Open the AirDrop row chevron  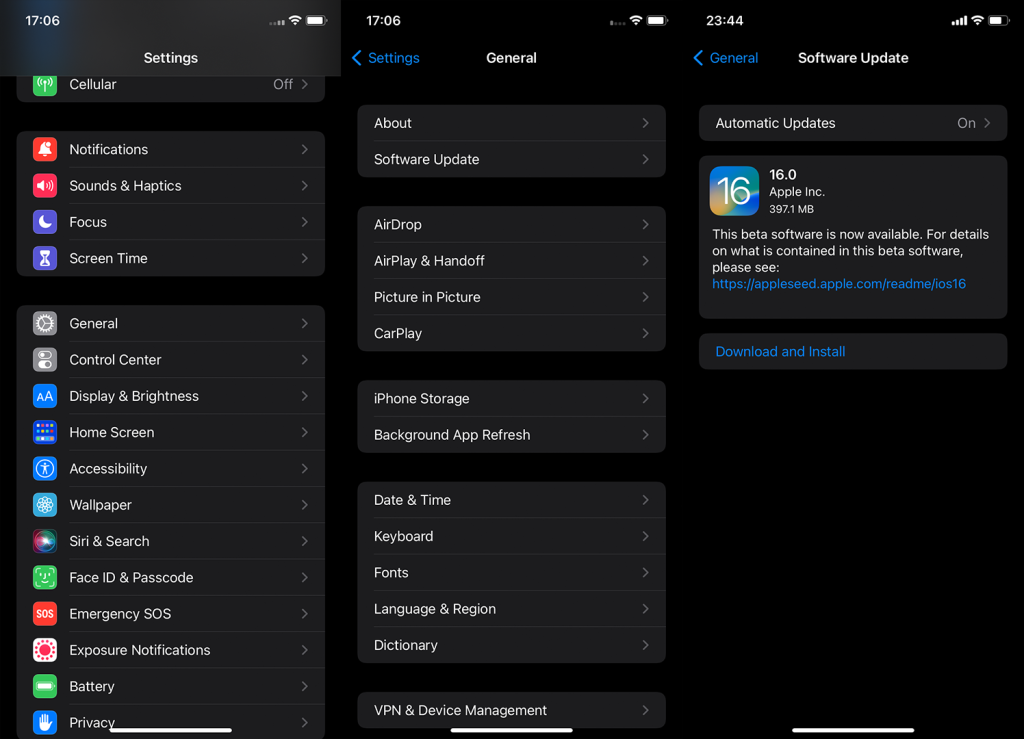click(645, 225)
